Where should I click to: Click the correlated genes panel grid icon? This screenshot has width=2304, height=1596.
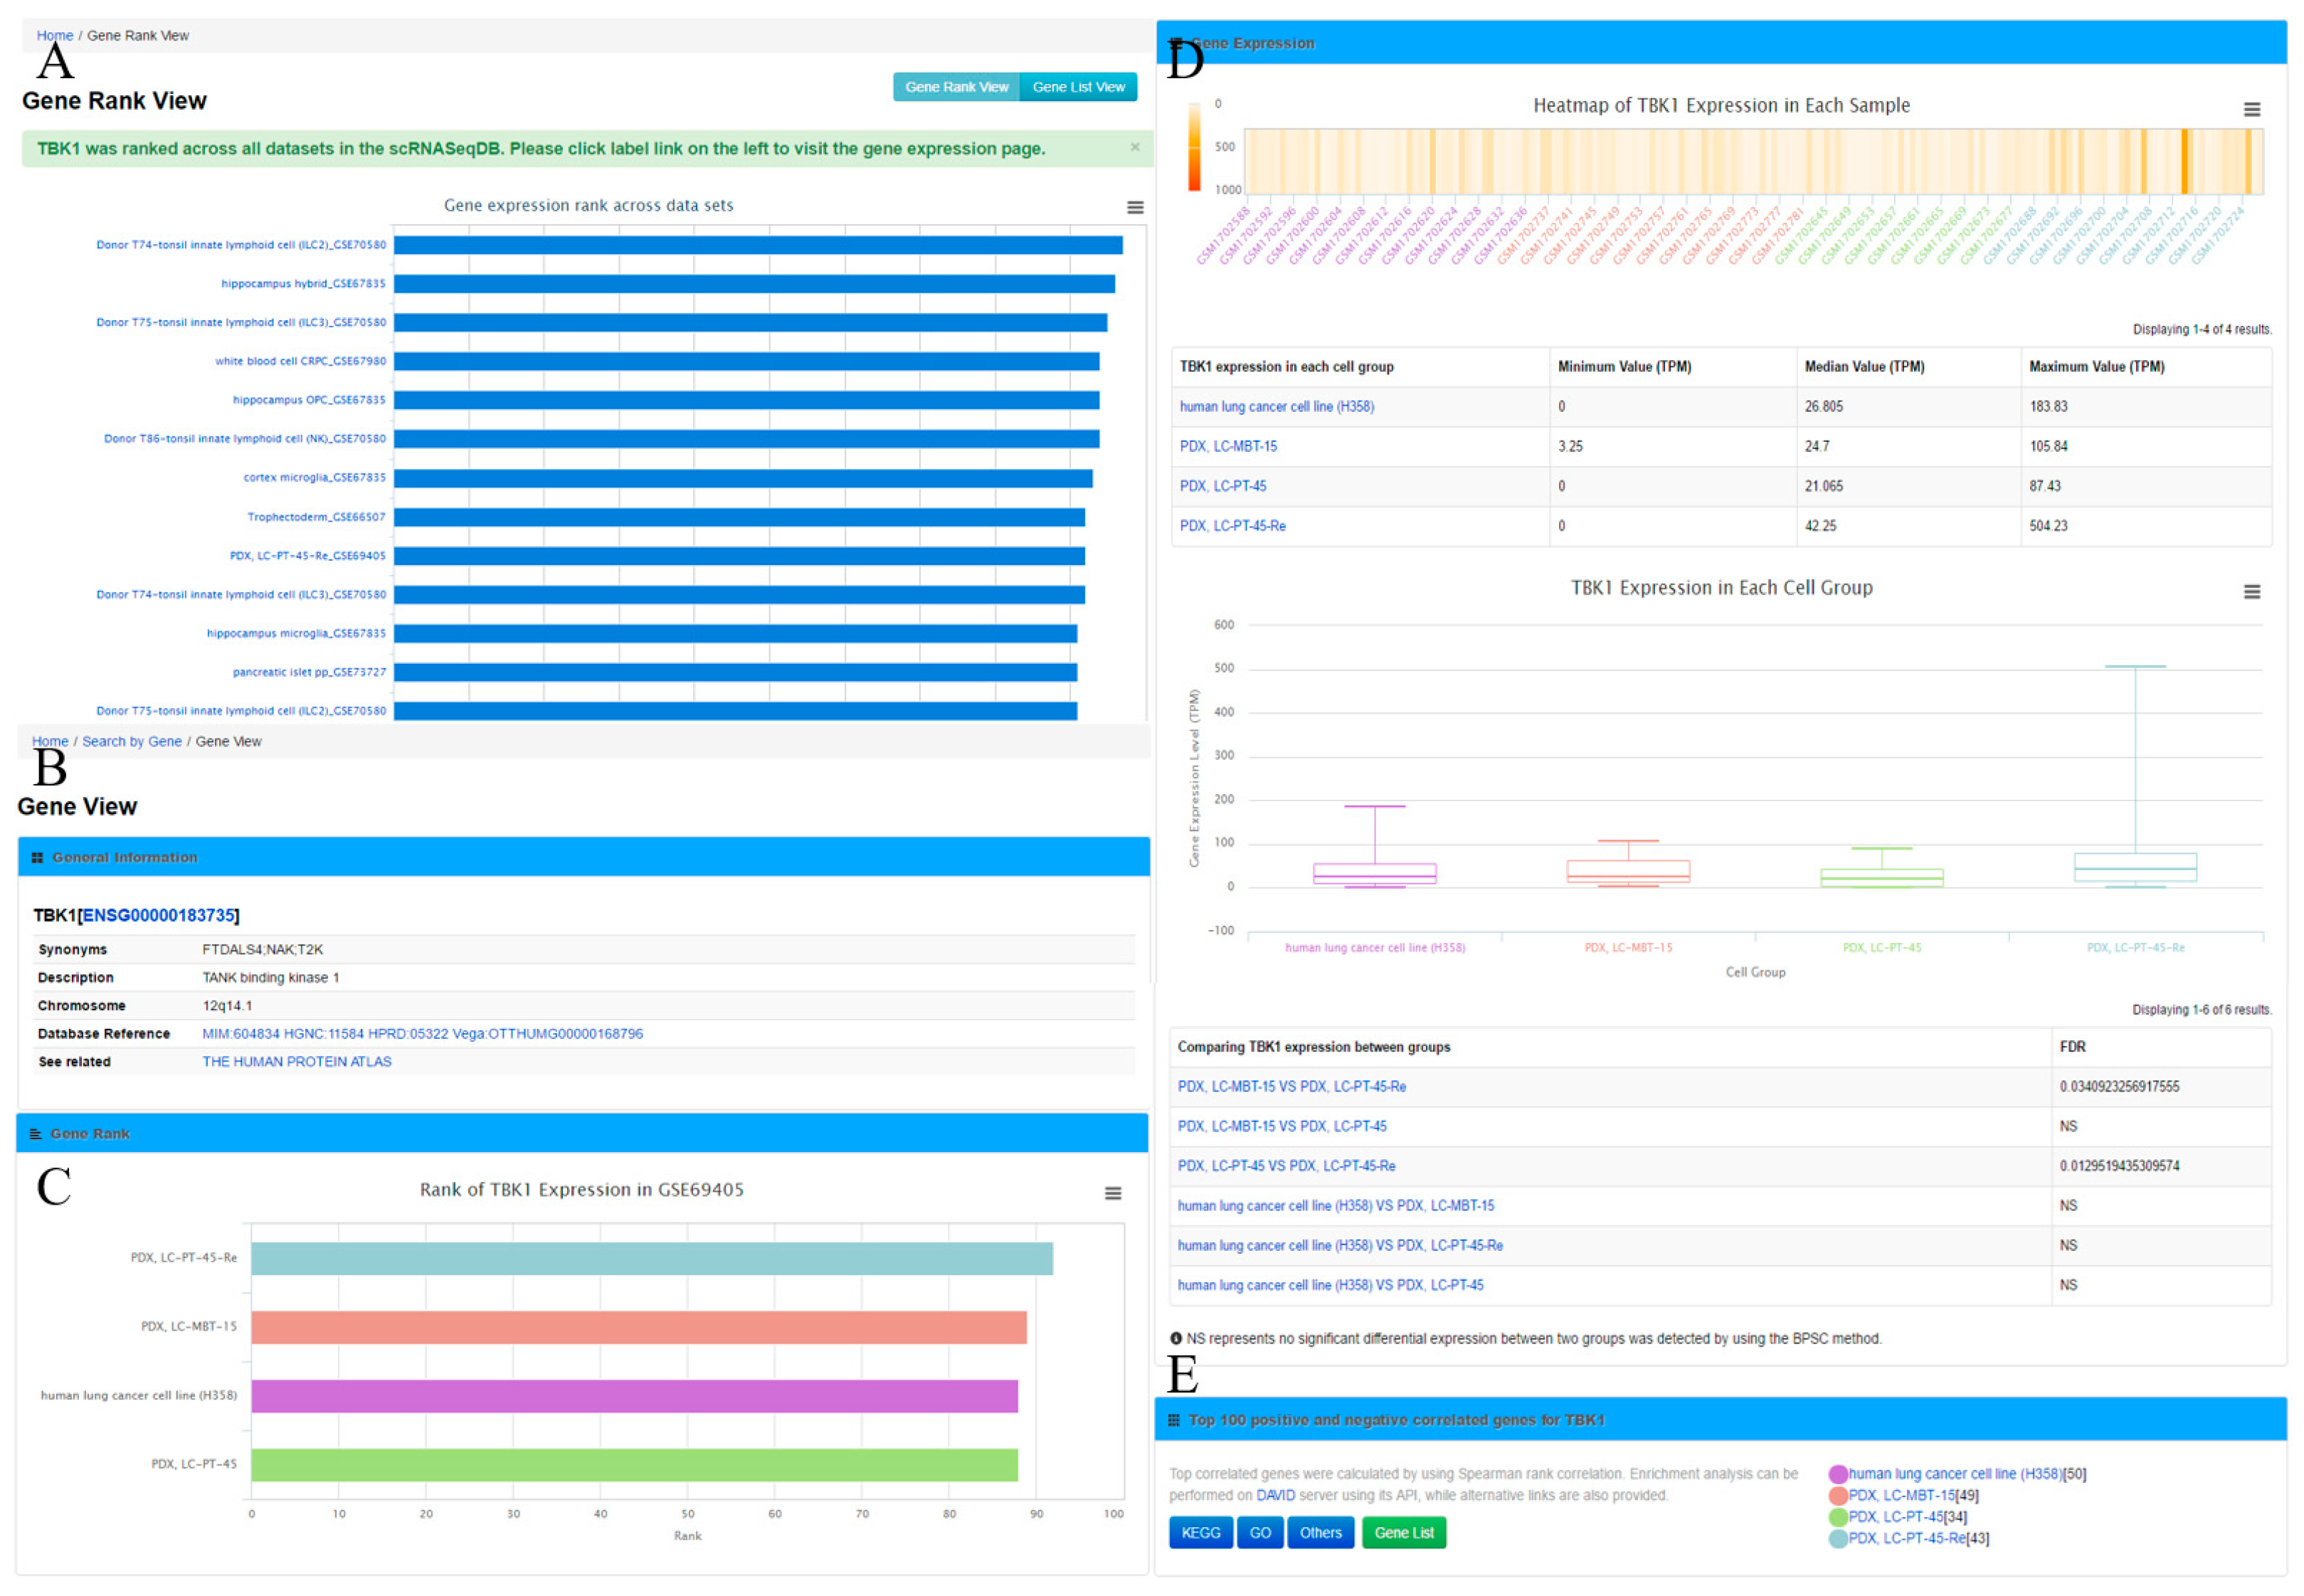1173,1419
